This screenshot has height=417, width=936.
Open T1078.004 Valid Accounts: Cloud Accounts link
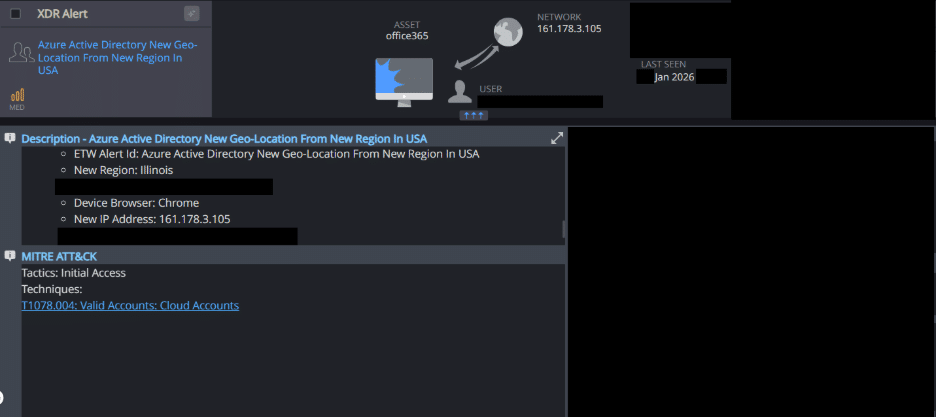click(x=130, y=305)
